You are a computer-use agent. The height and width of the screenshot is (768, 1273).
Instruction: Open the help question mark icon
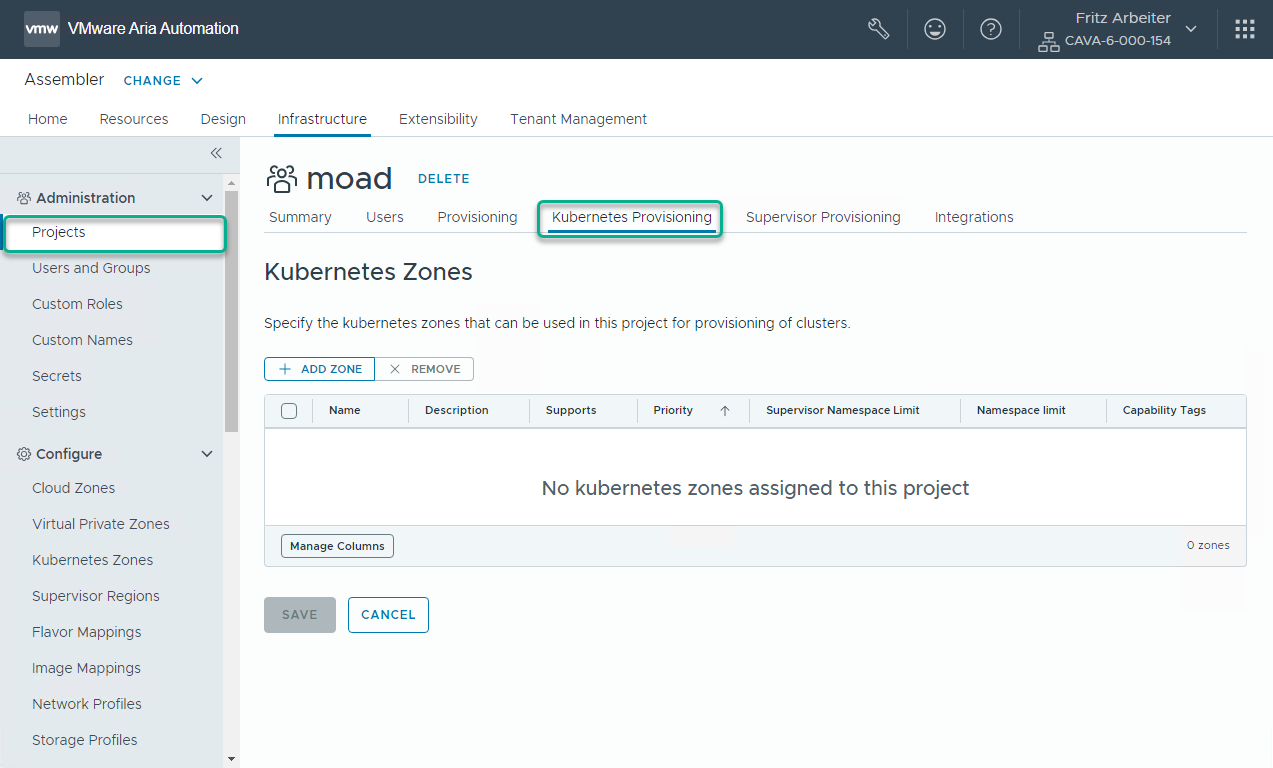click(991, 29)
